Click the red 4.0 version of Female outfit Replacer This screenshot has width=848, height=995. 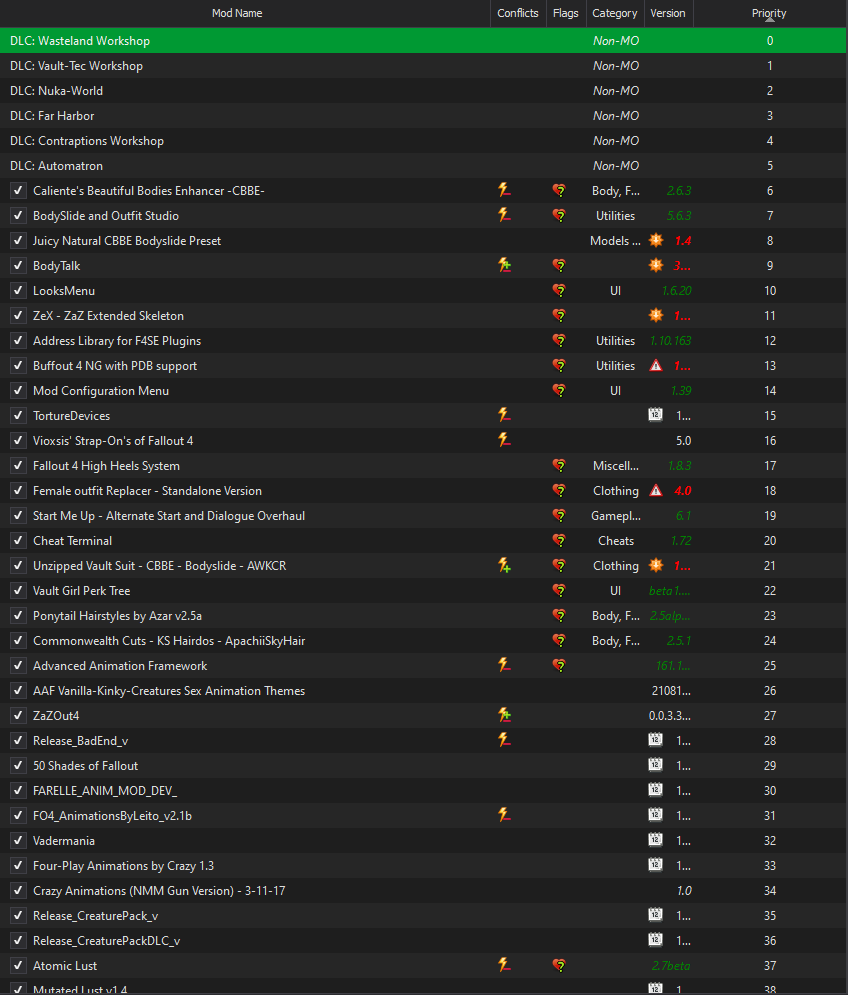click(x=683, y=491)
